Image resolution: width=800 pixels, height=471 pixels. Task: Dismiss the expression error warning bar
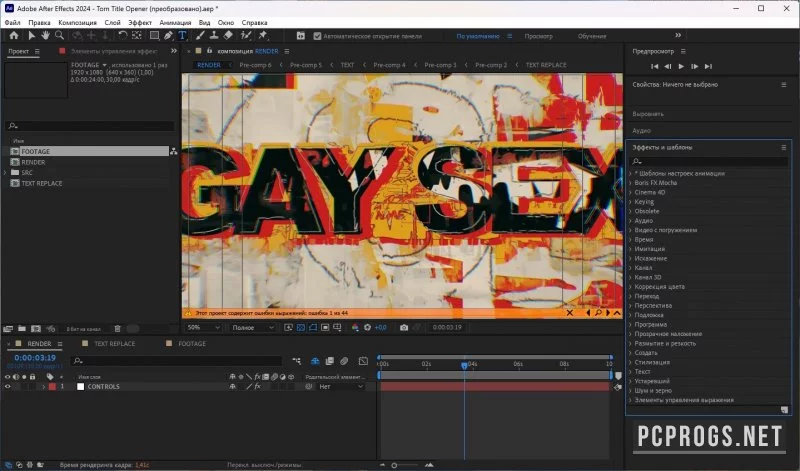570,313
